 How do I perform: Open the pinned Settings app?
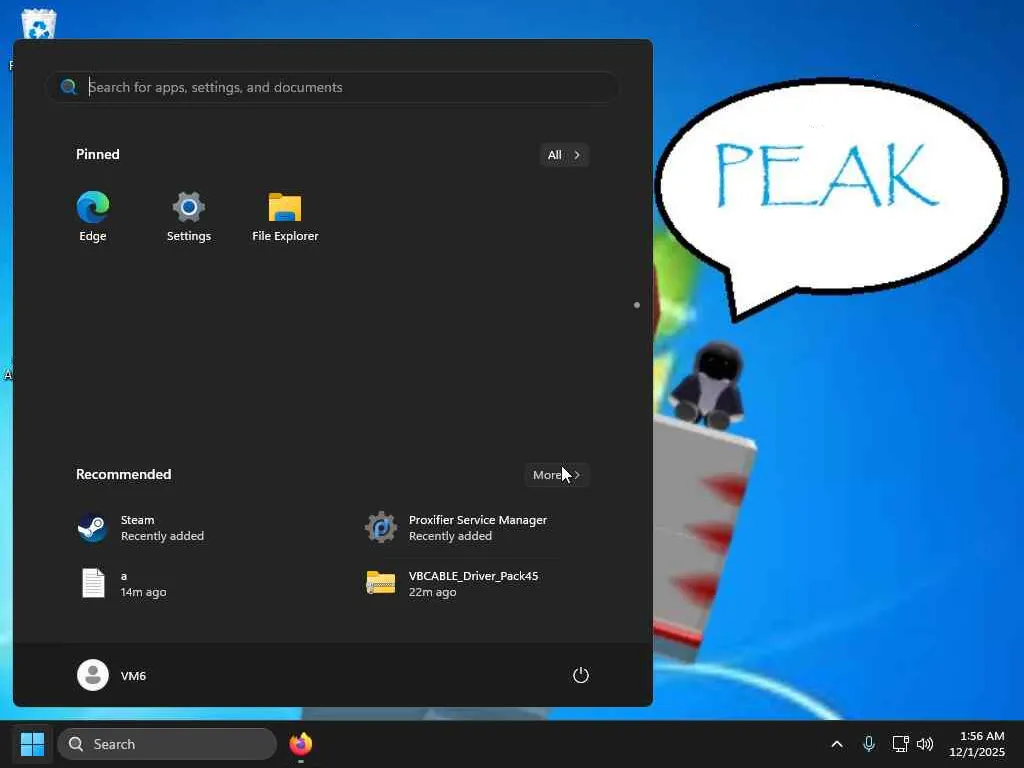(x=189, y=217)
